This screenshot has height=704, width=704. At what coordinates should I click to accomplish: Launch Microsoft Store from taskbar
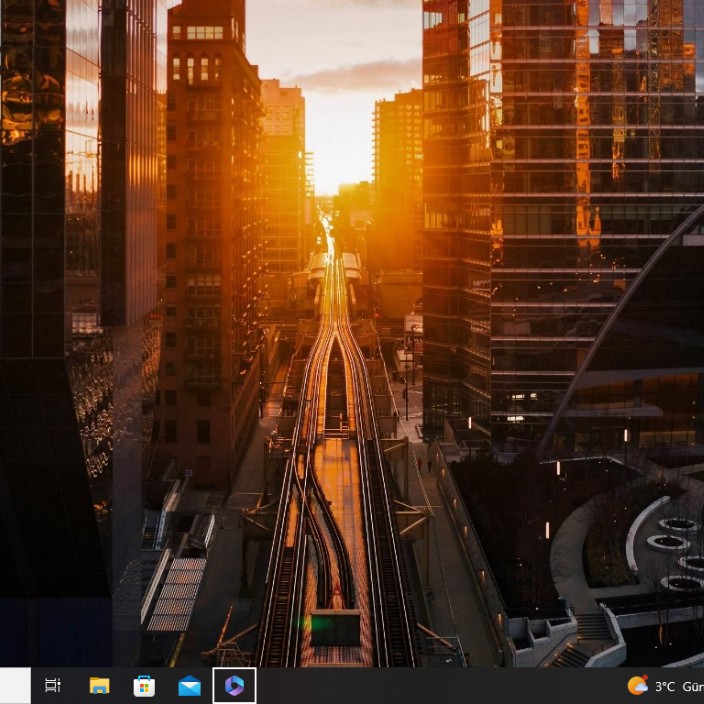pos(144,685)
